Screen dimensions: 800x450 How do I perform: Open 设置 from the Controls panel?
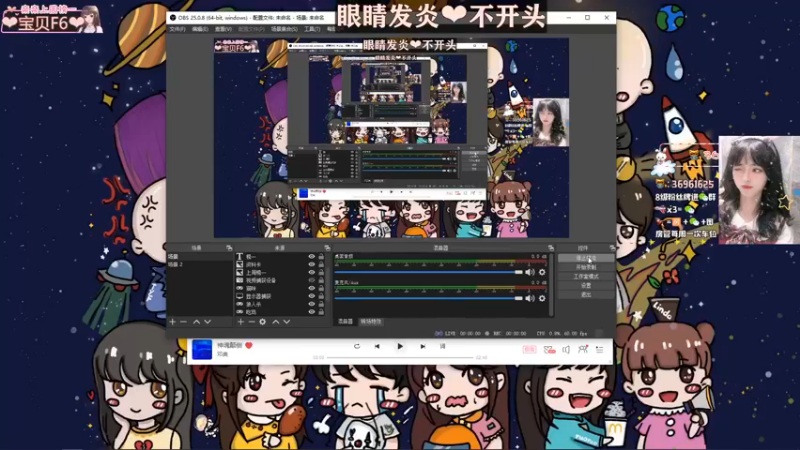[x=586, y=286]
